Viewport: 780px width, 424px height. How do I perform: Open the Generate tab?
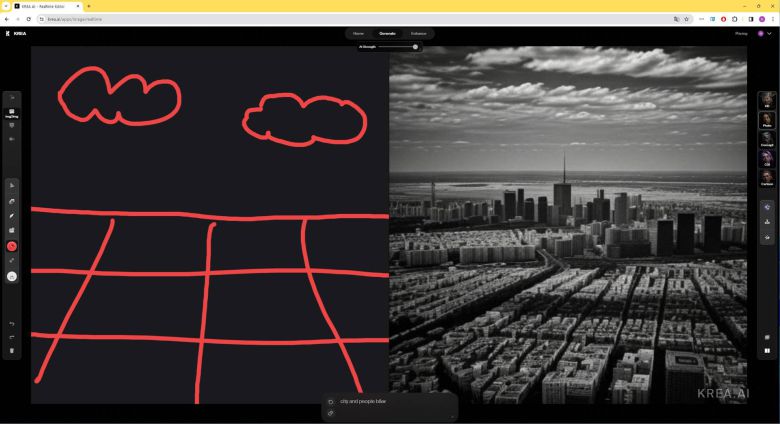point(387,33)
